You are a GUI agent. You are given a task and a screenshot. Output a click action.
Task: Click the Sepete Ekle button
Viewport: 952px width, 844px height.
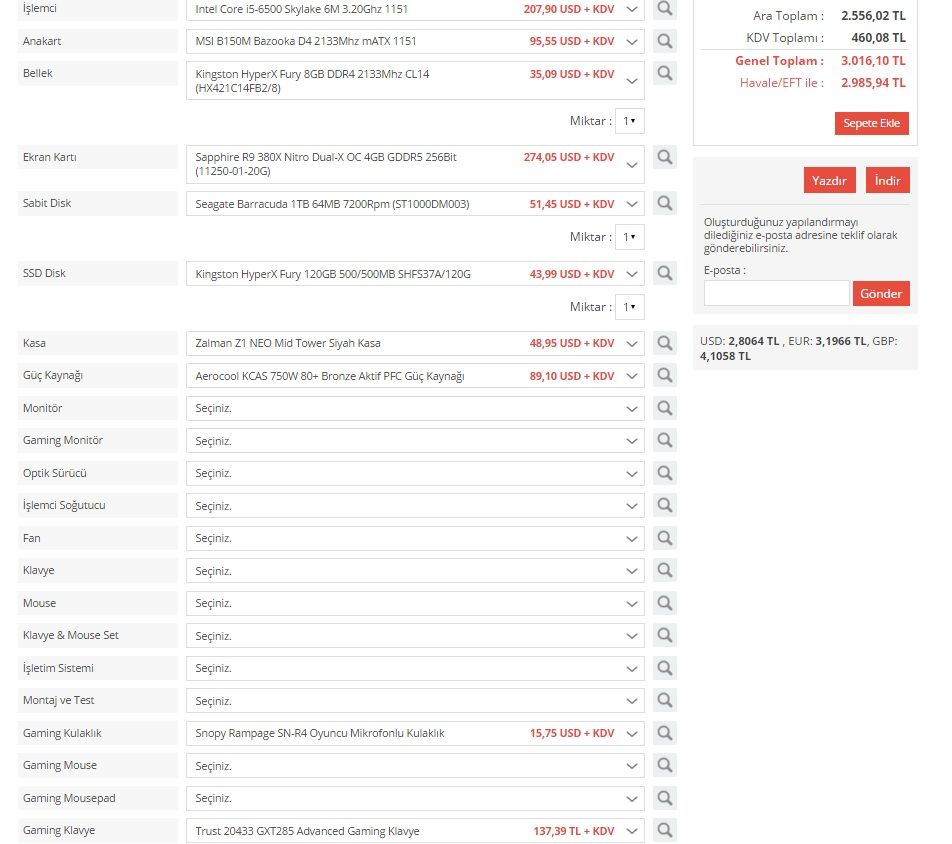871,123
